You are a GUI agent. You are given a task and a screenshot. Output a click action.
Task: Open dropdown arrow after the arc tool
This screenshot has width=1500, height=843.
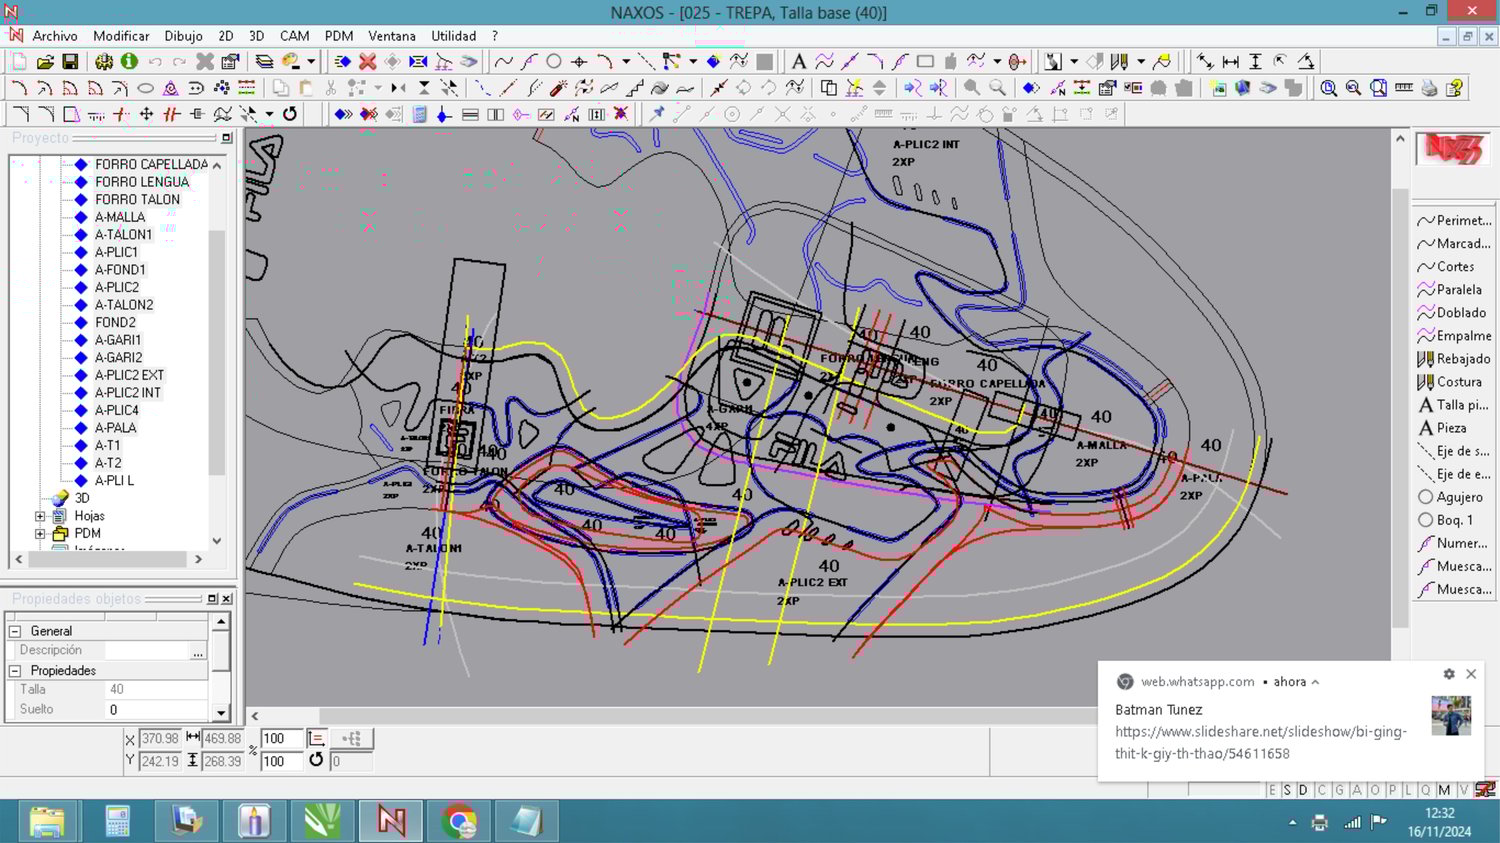click(x=626, y=61)
